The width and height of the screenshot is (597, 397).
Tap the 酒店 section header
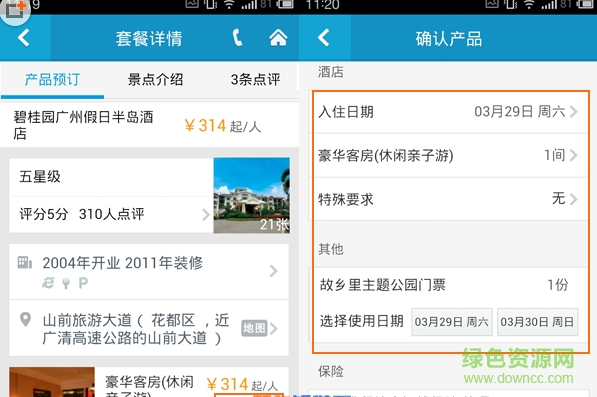330,72
